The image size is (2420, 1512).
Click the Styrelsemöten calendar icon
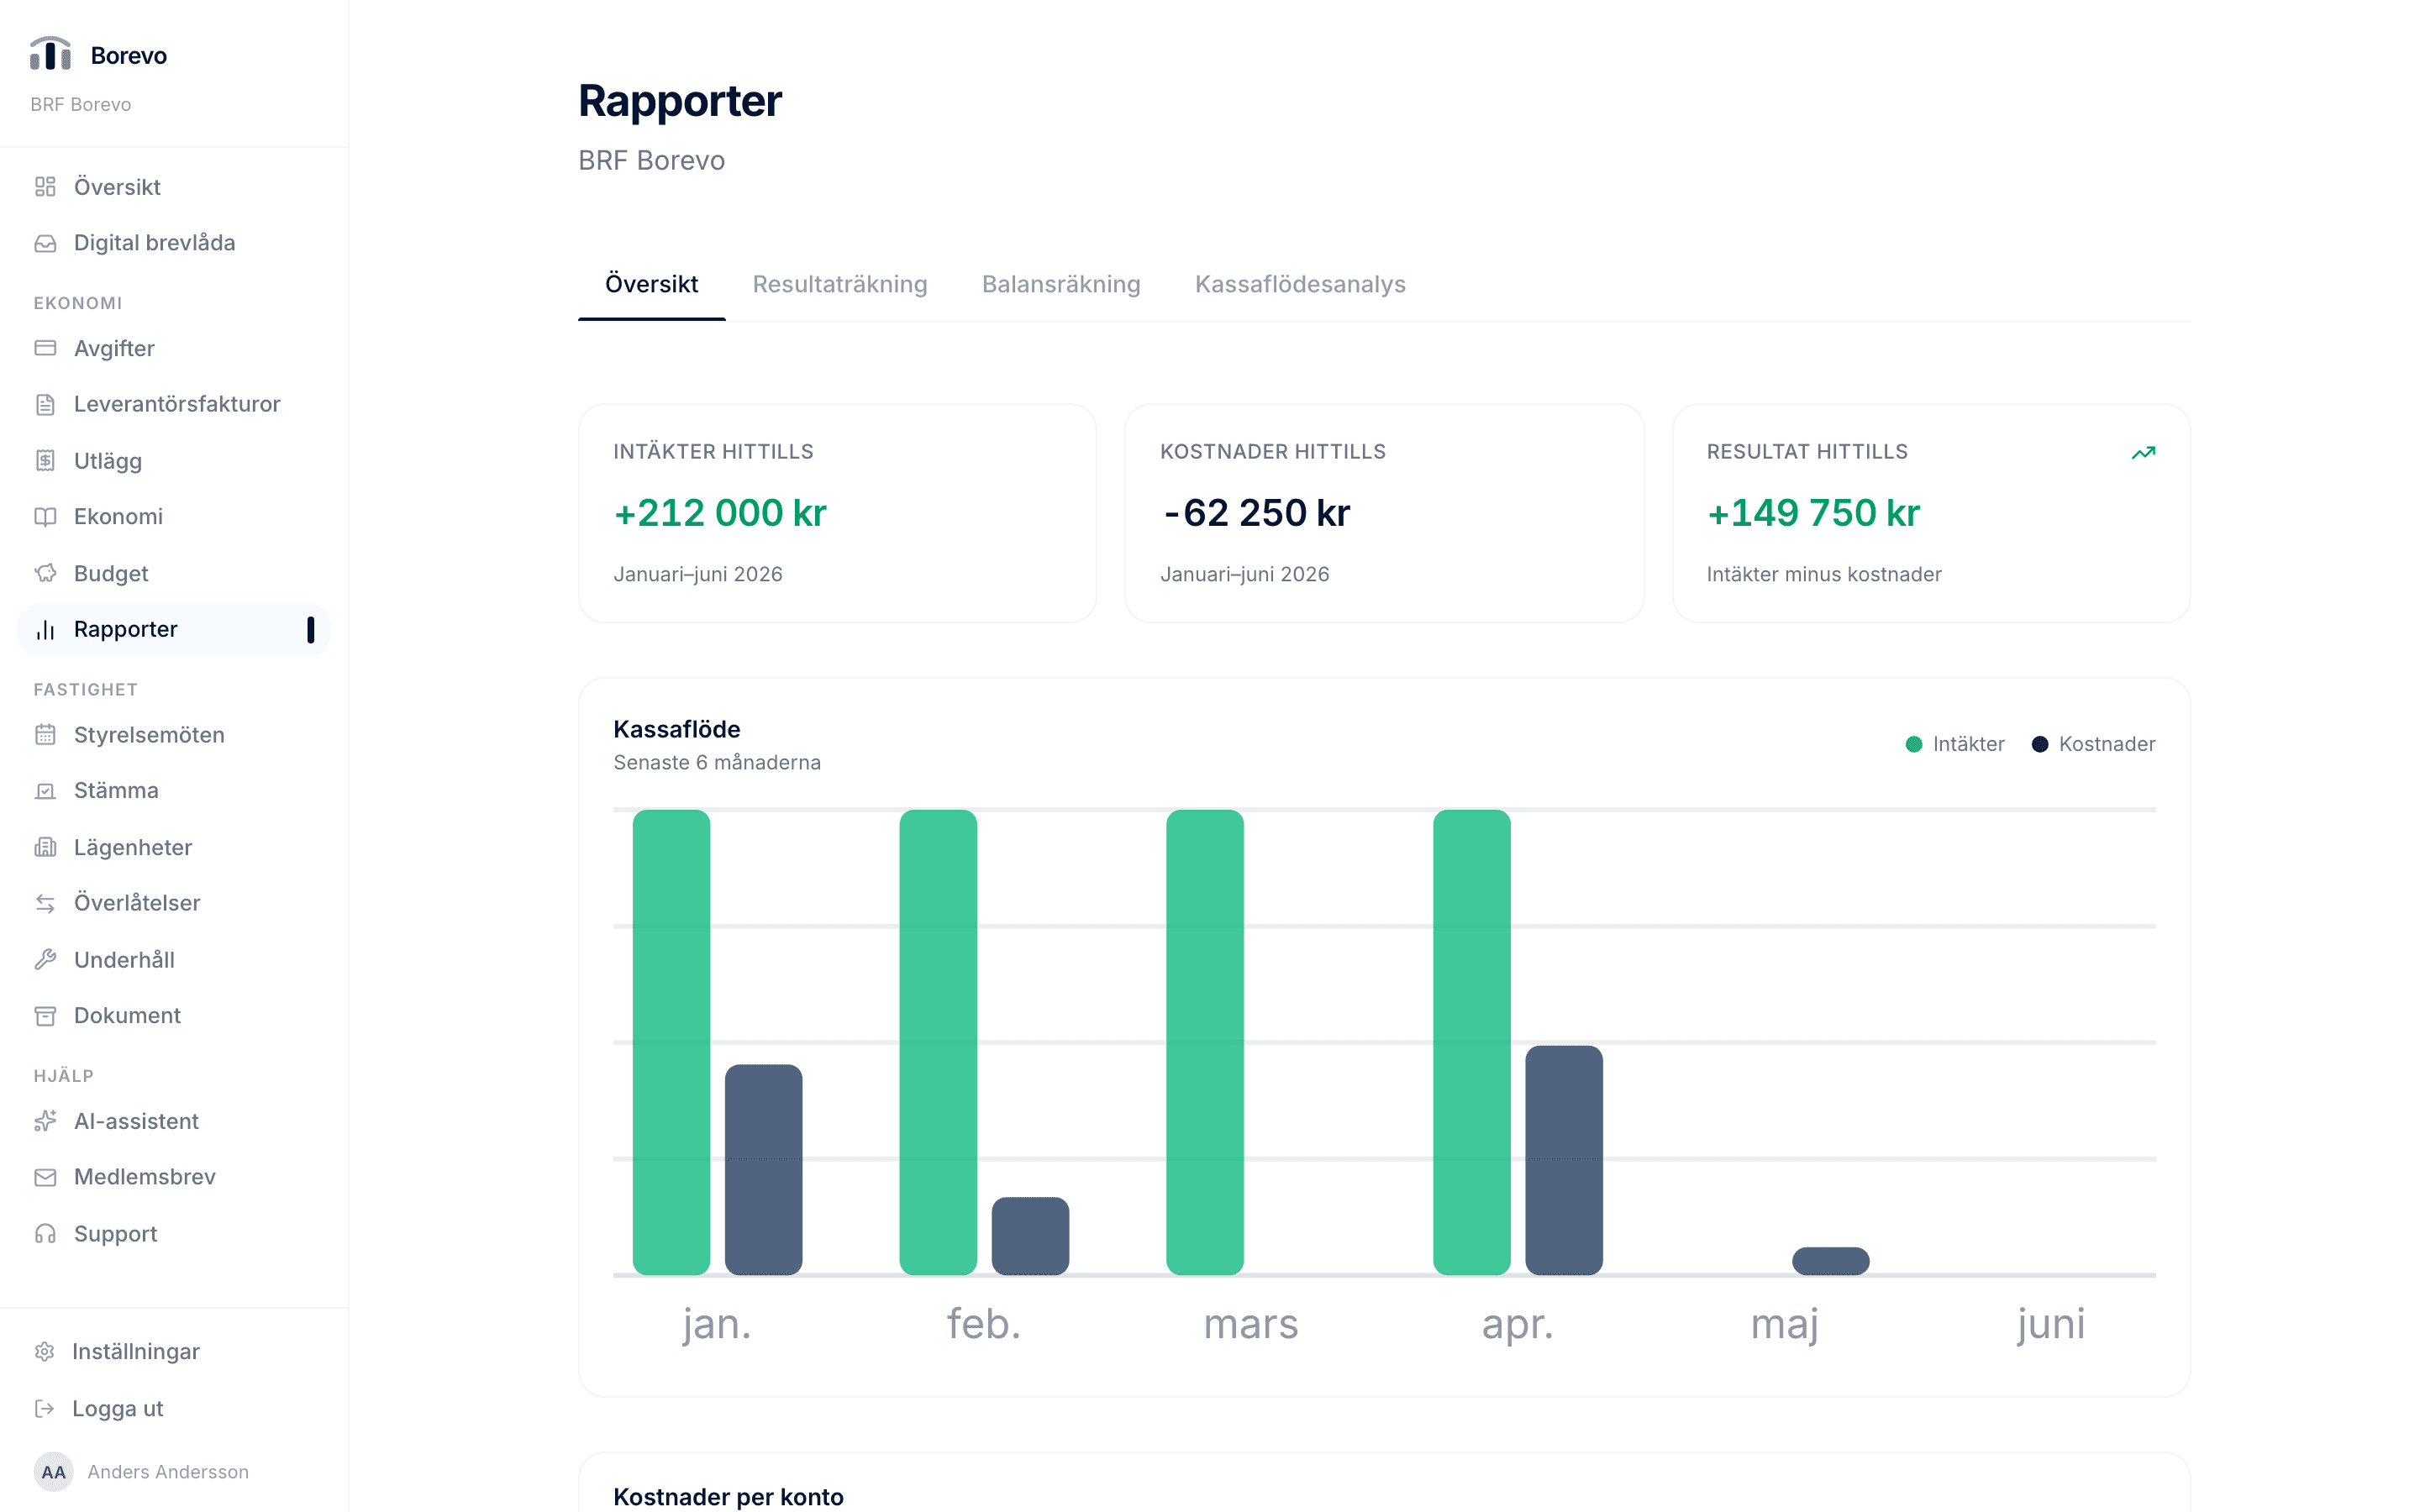point(45,735)
